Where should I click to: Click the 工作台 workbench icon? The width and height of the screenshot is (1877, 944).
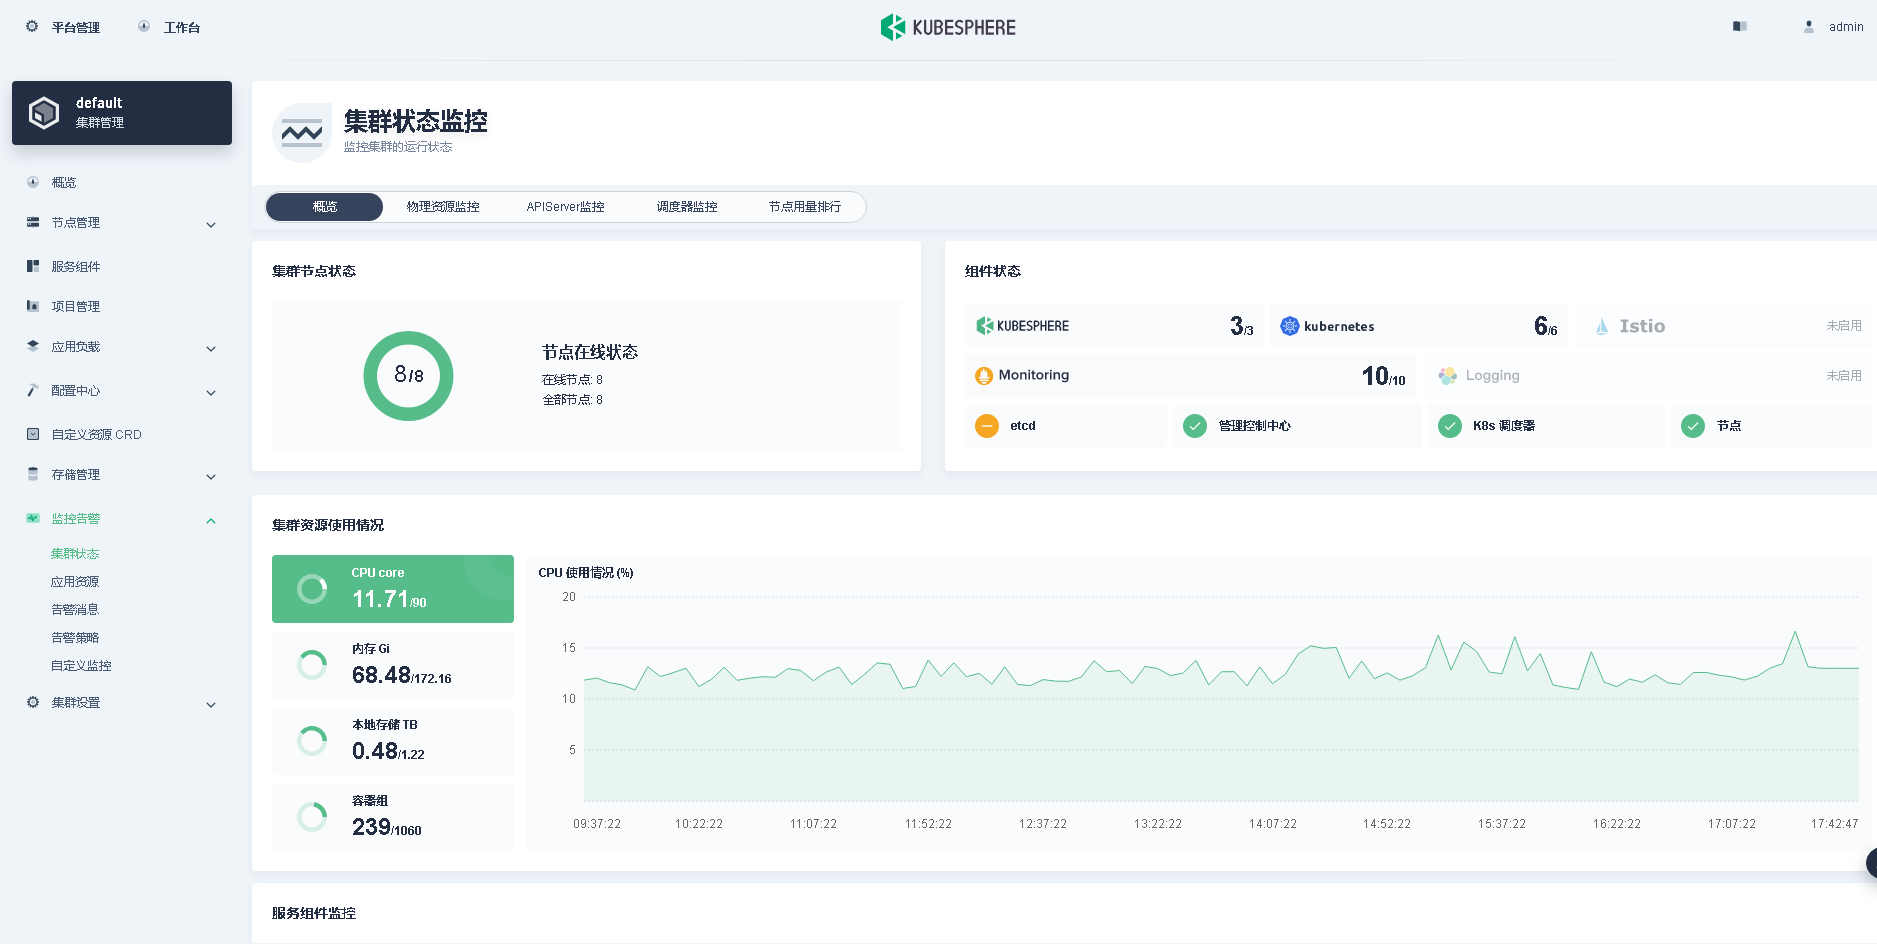tap(144, 27)
